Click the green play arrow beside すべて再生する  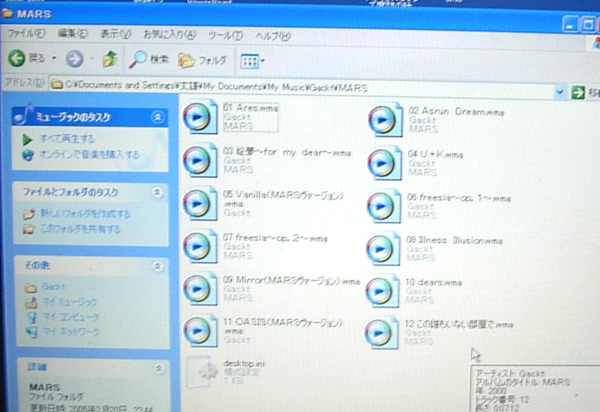tap(27, 140)
